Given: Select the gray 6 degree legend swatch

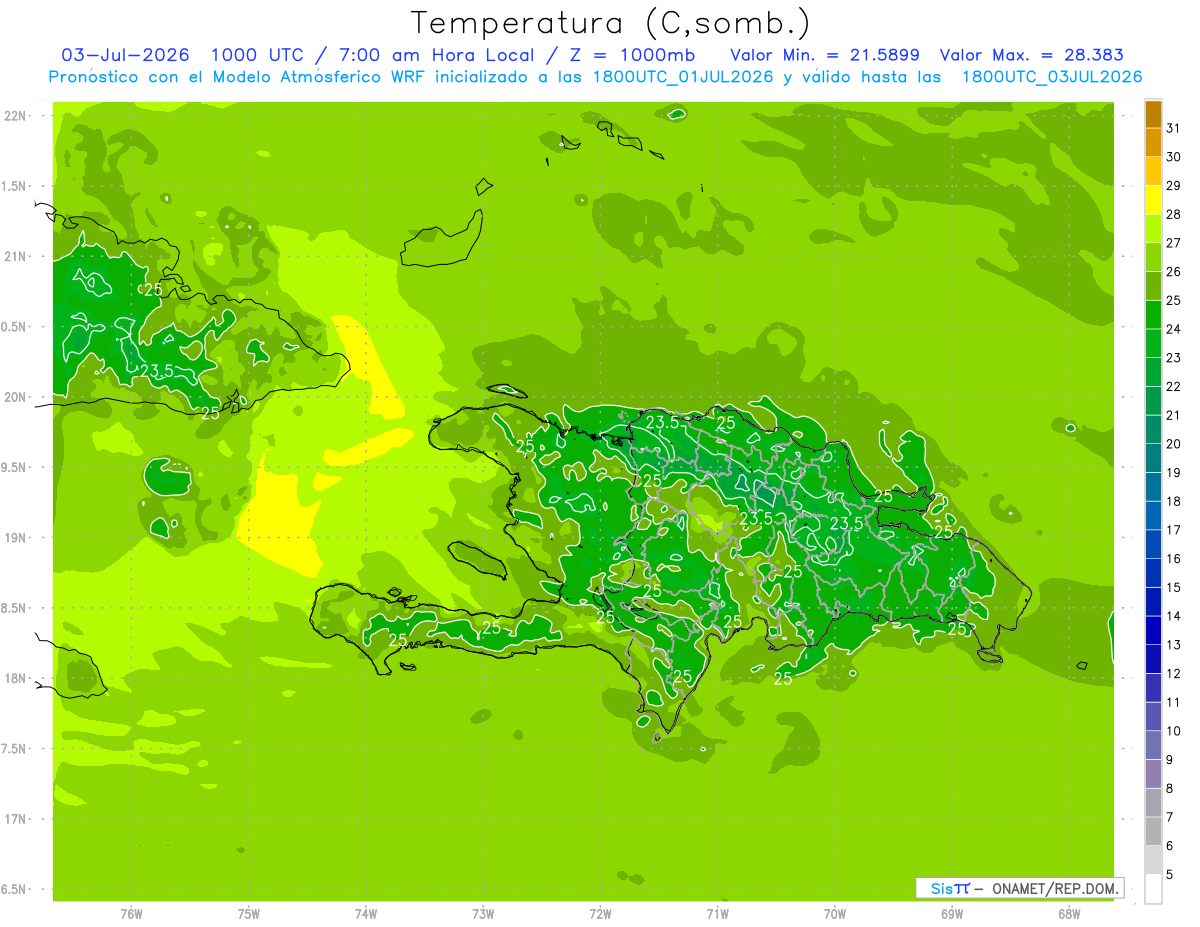Looking at the screenshot, I should (x=1153, y=832).
